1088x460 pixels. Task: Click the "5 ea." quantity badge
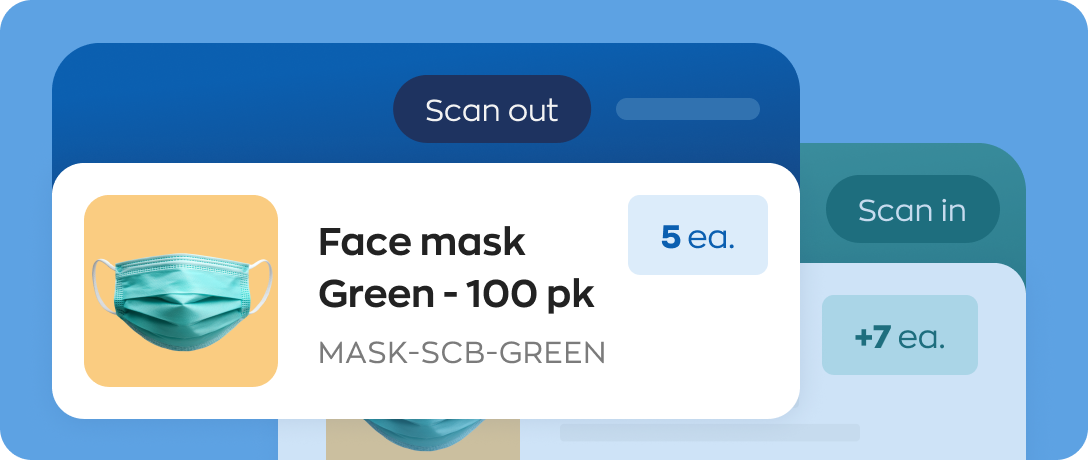tap(697, 235)
